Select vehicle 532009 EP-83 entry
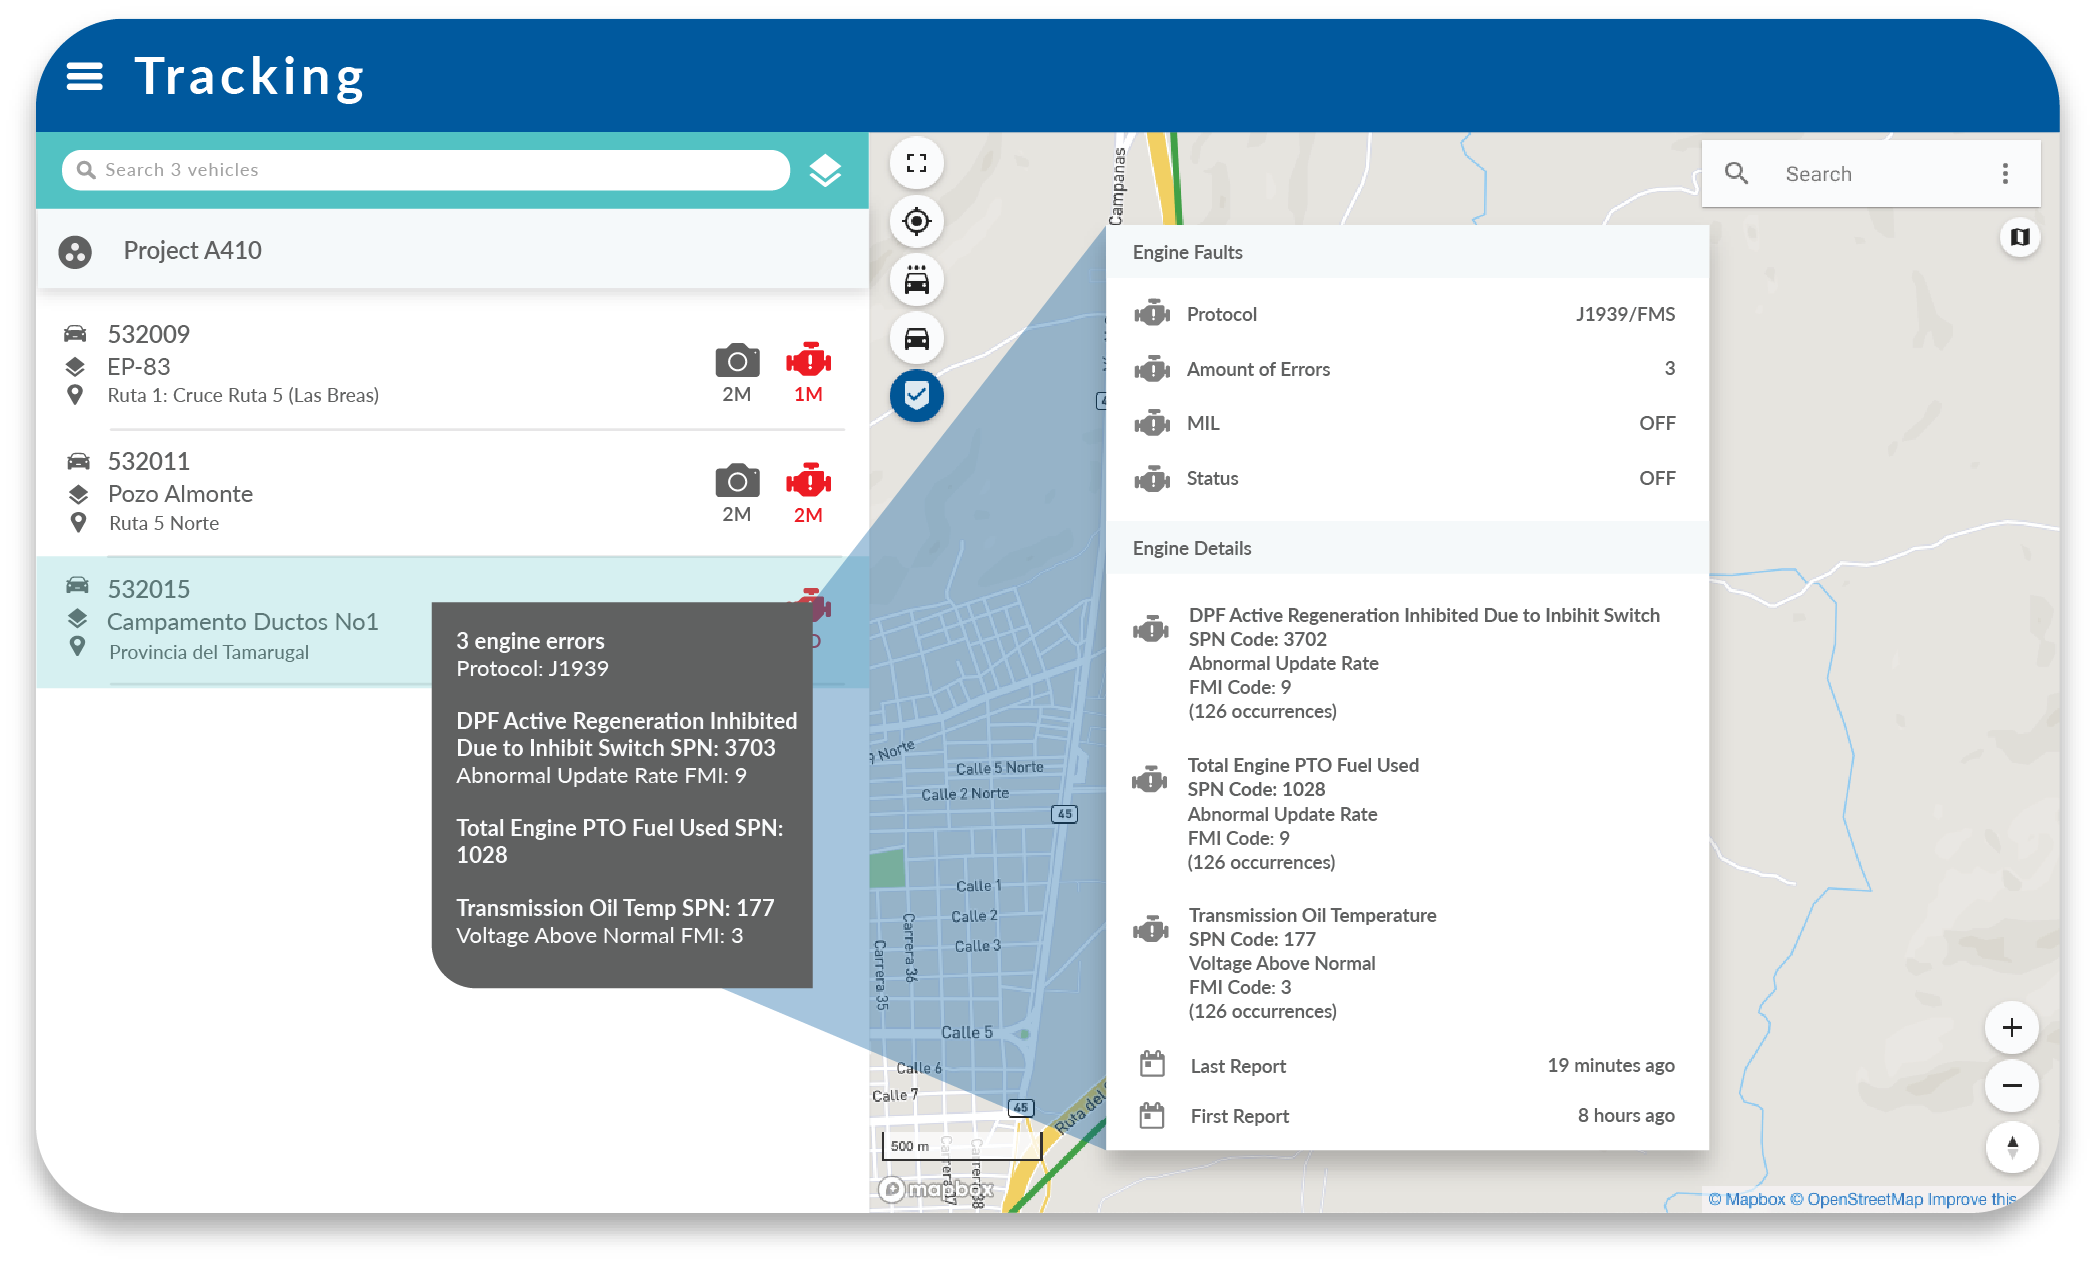Viewport: 2096px width, 1265px height. click(x=240, y=366)
